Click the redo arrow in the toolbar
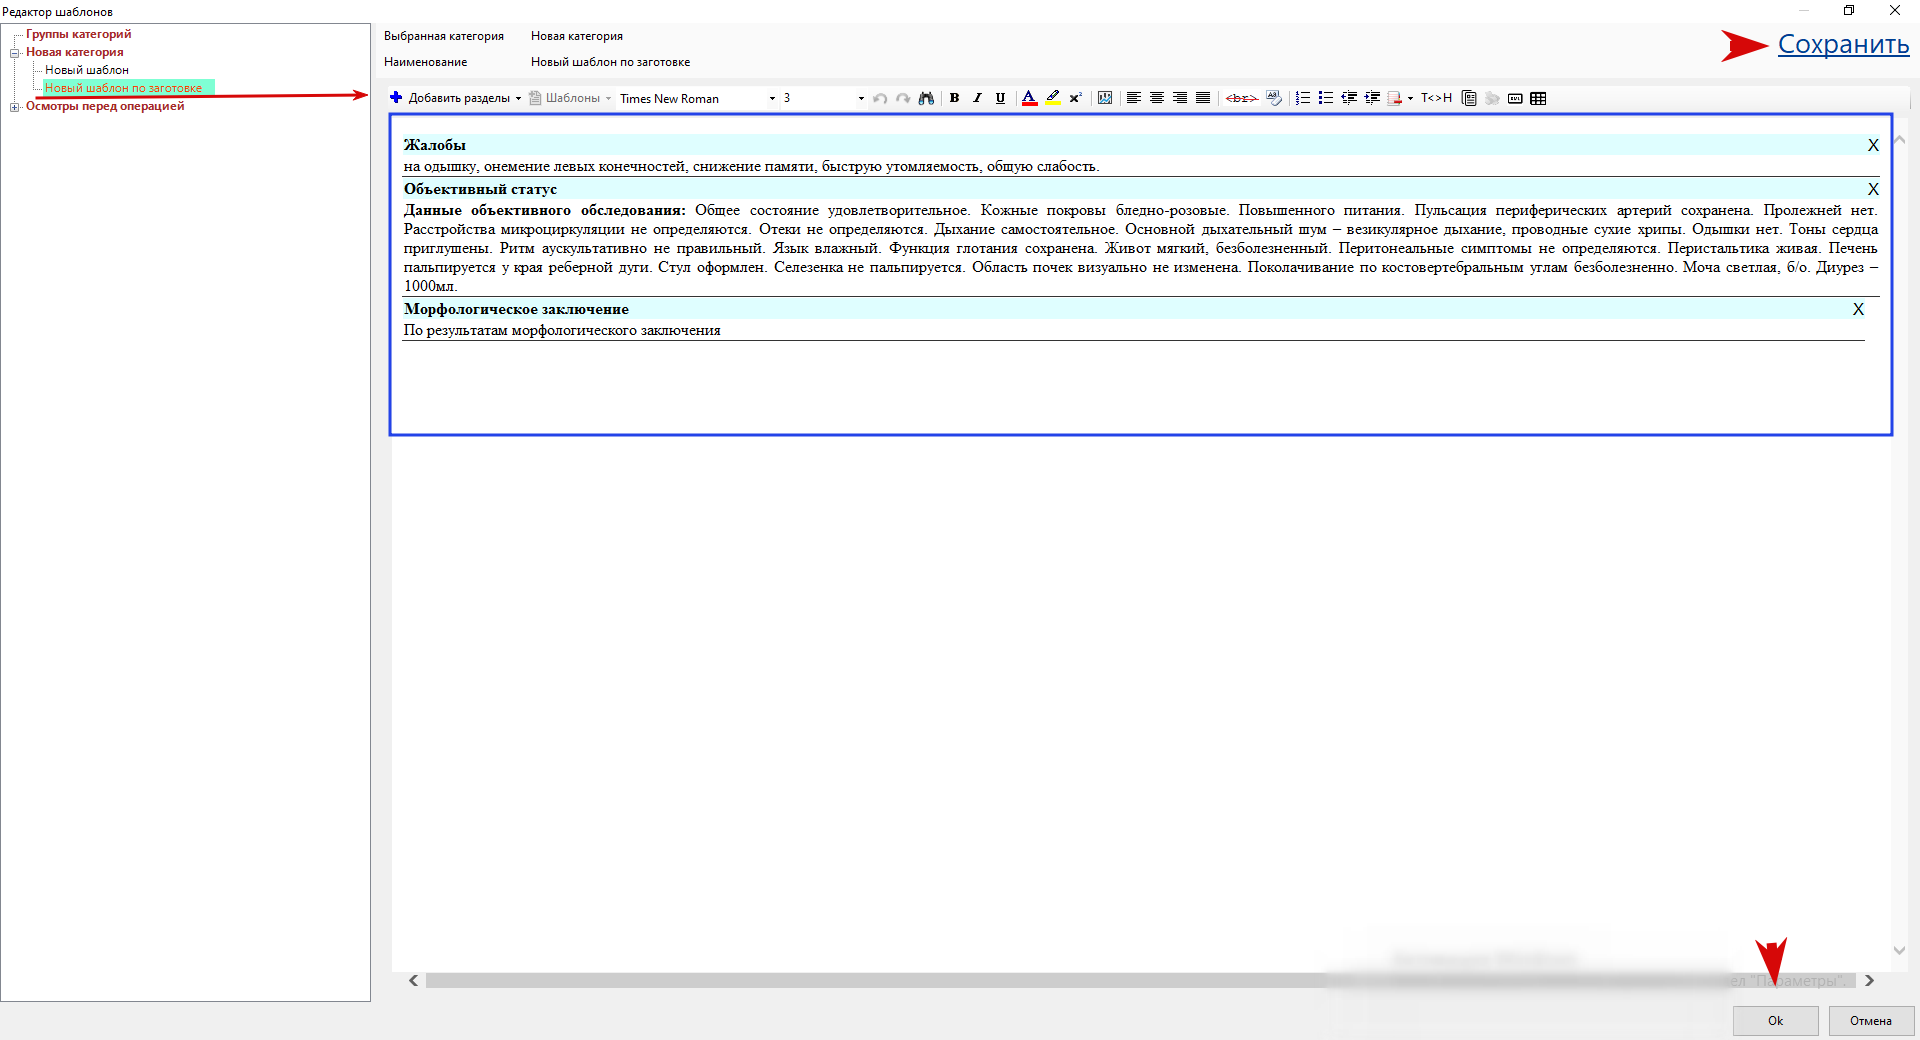Viewport: 1920px width, 1040px height. (903, 98)
